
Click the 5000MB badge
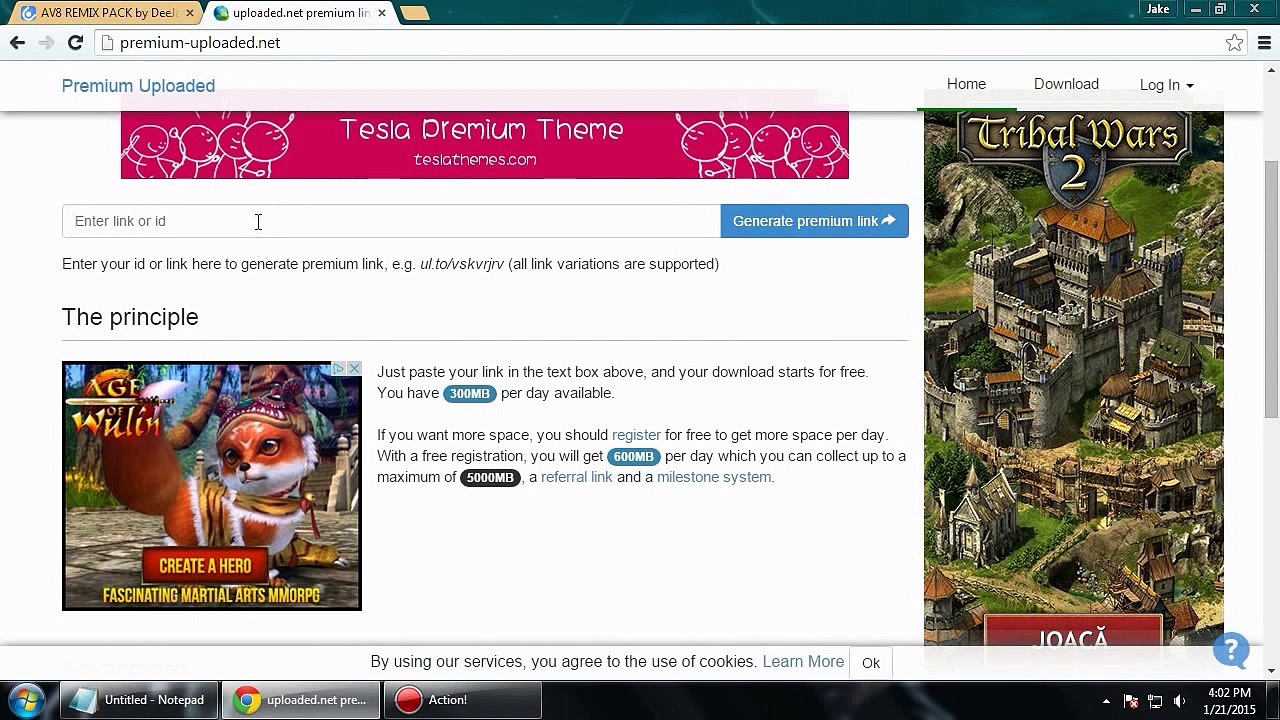490,478
